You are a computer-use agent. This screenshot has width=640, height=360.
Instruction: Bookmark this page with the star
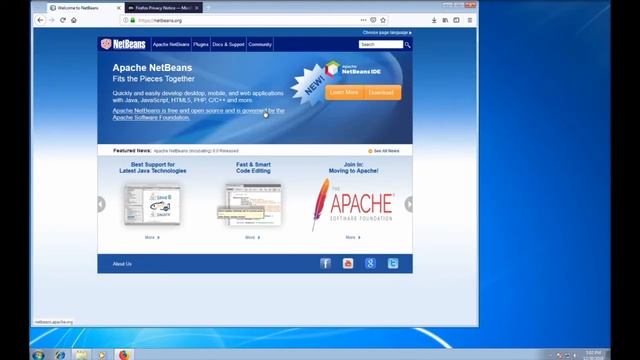(383, 20)
